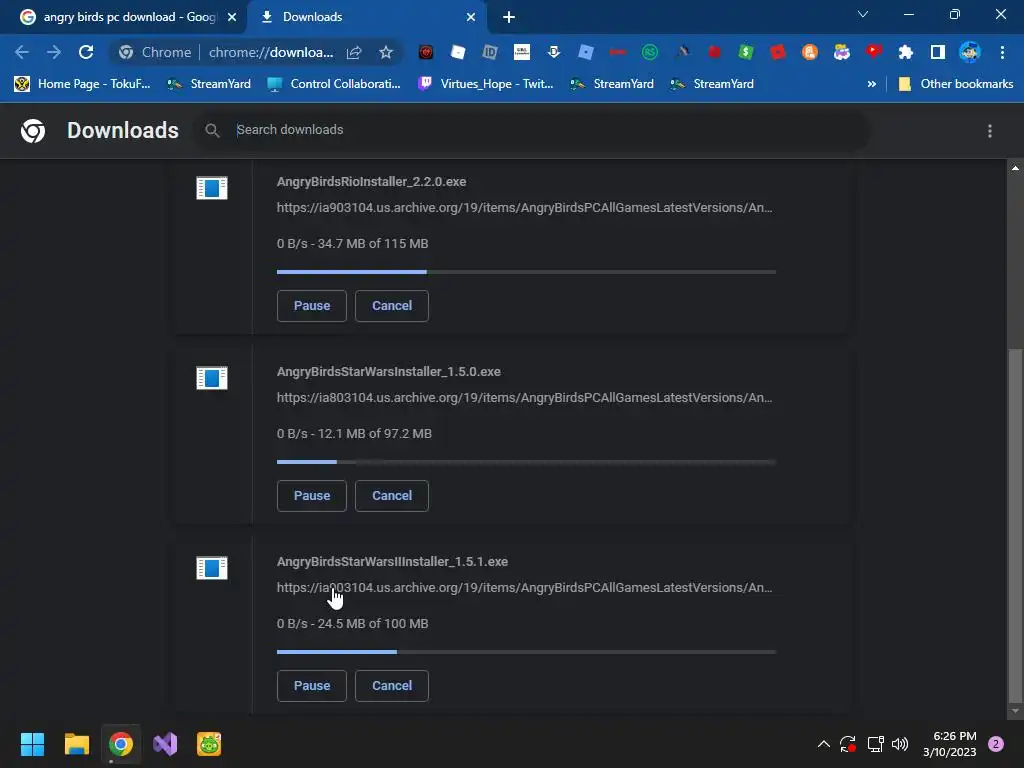Close the Downloads tab
This screenshot has height=768, width=1024.
[x=471, y=17]
